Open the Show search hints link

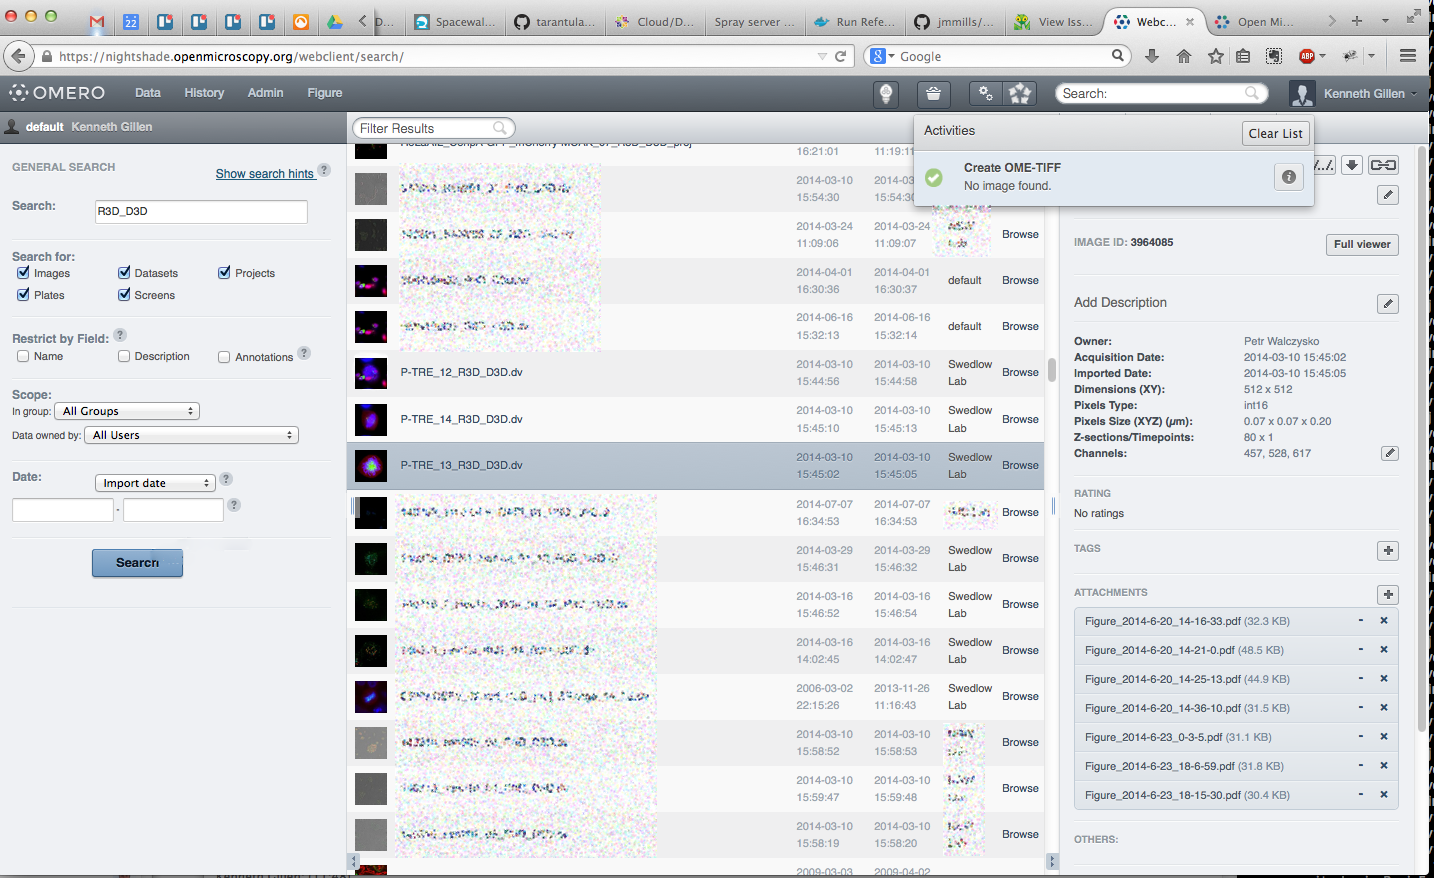(265, 174)
